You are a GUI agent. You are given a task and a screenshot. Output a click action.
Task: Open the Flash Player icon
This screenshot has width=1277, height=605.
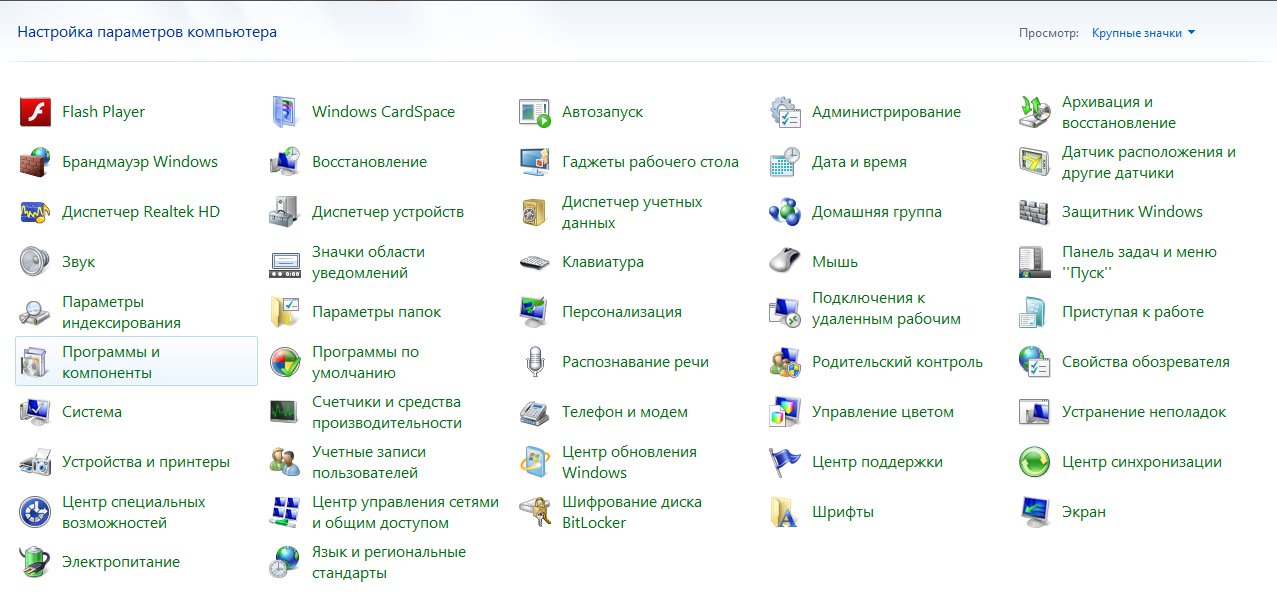[35, 112]
